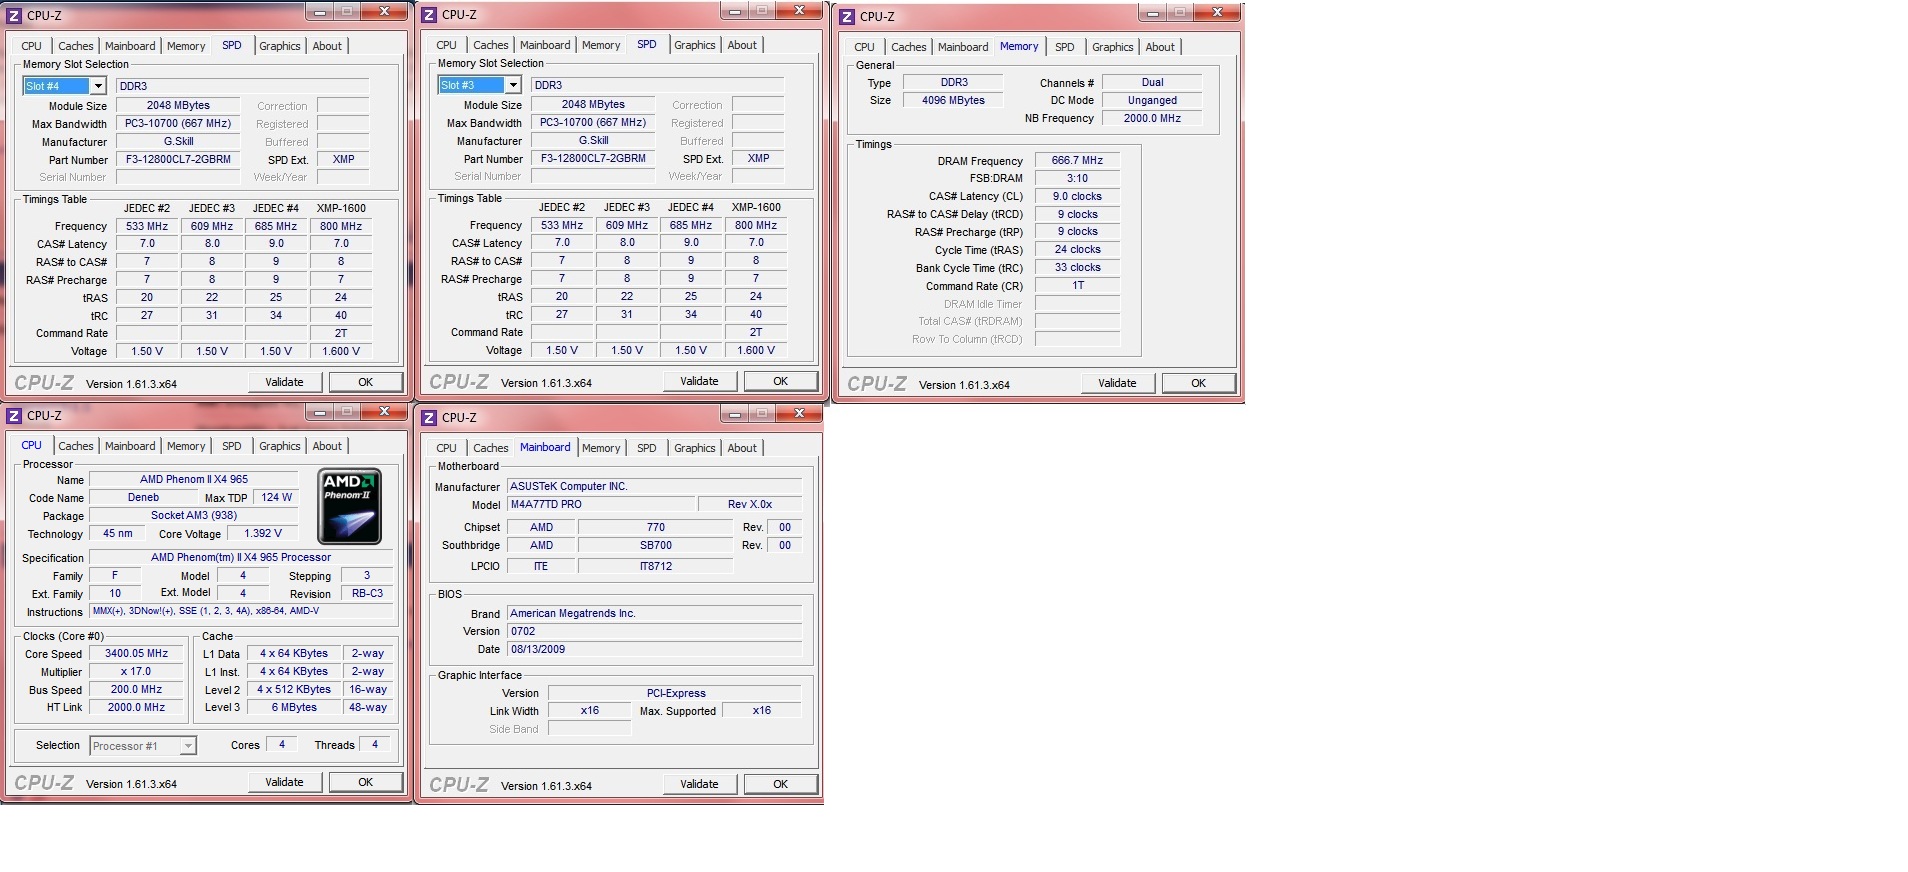Open the Memory tab in the processor window

(186, 446)
